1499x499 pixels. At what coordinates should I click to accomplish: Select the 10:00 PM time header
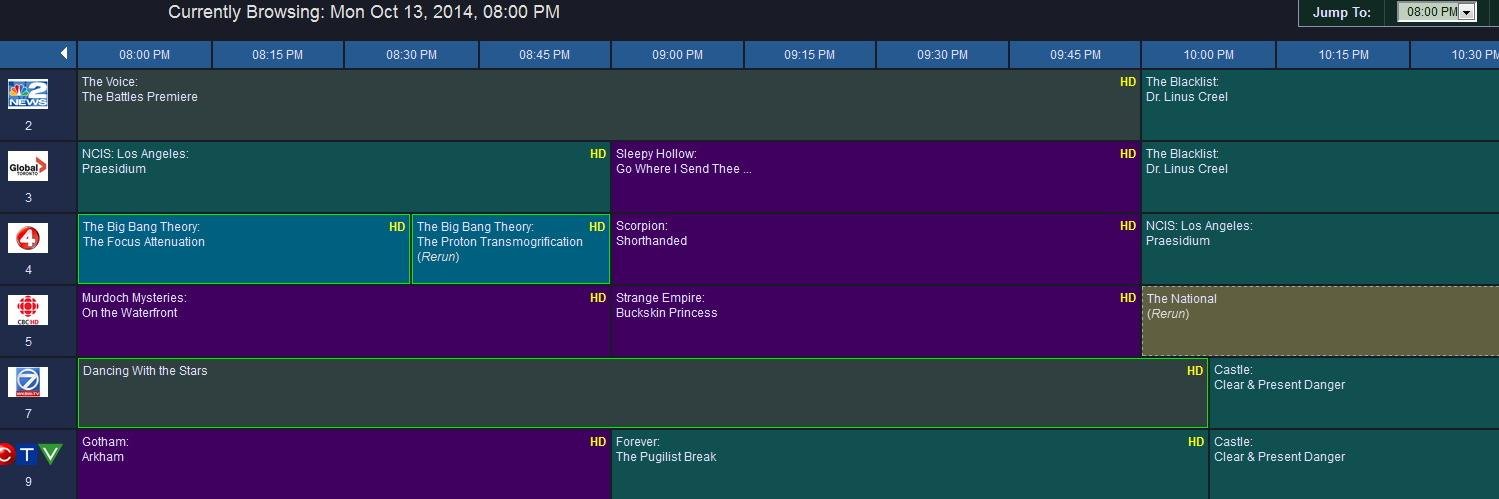tap(1208, 55)
